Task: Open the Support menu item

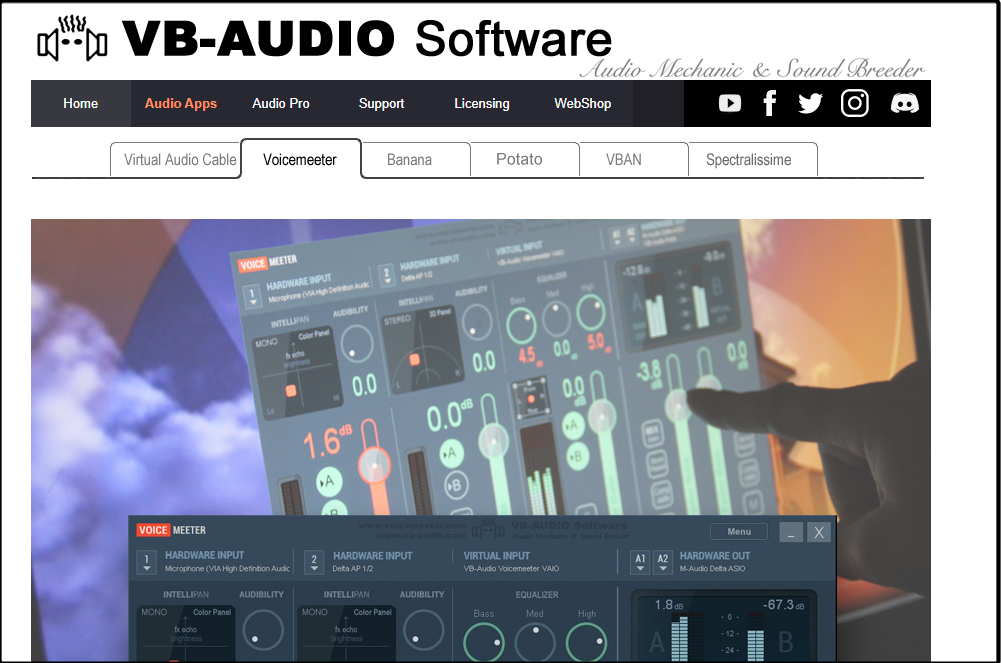Action: [381, 103]
